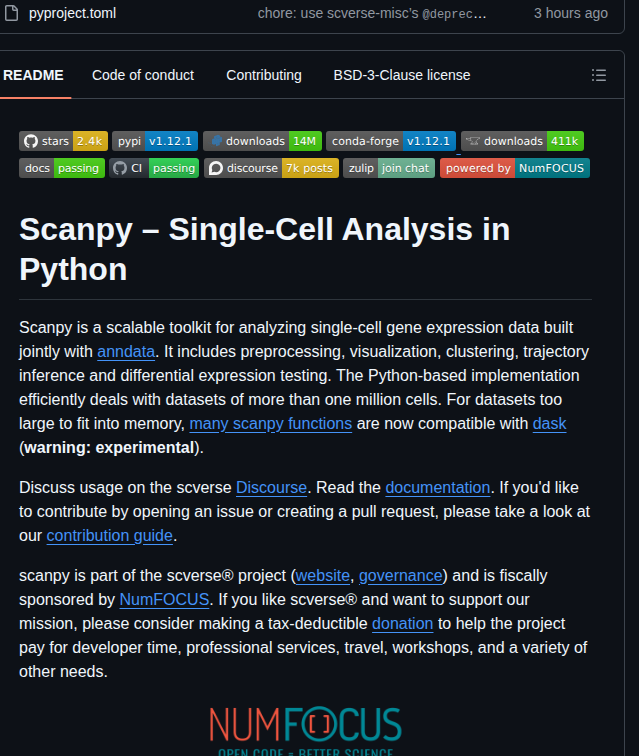The height and width of the screenshot is (756, 639).
Task: Open the Contributing tab
Action: (x=264, y=75)
